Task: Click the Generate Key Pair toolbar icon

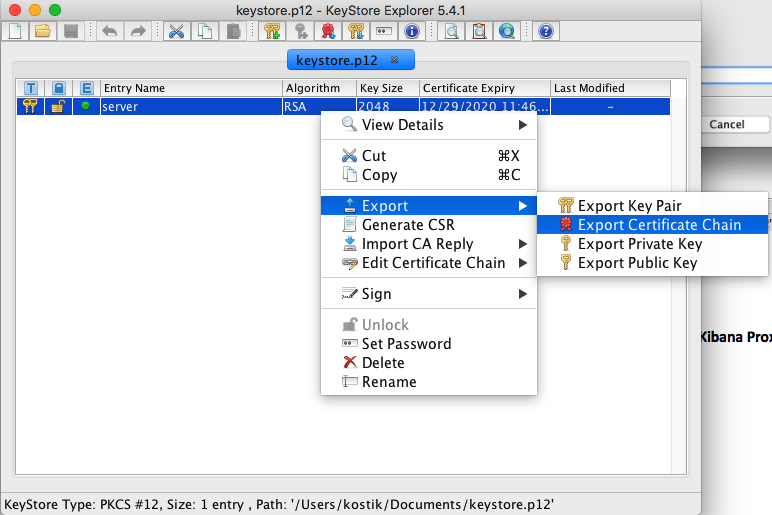Action: tap(272, 32)
